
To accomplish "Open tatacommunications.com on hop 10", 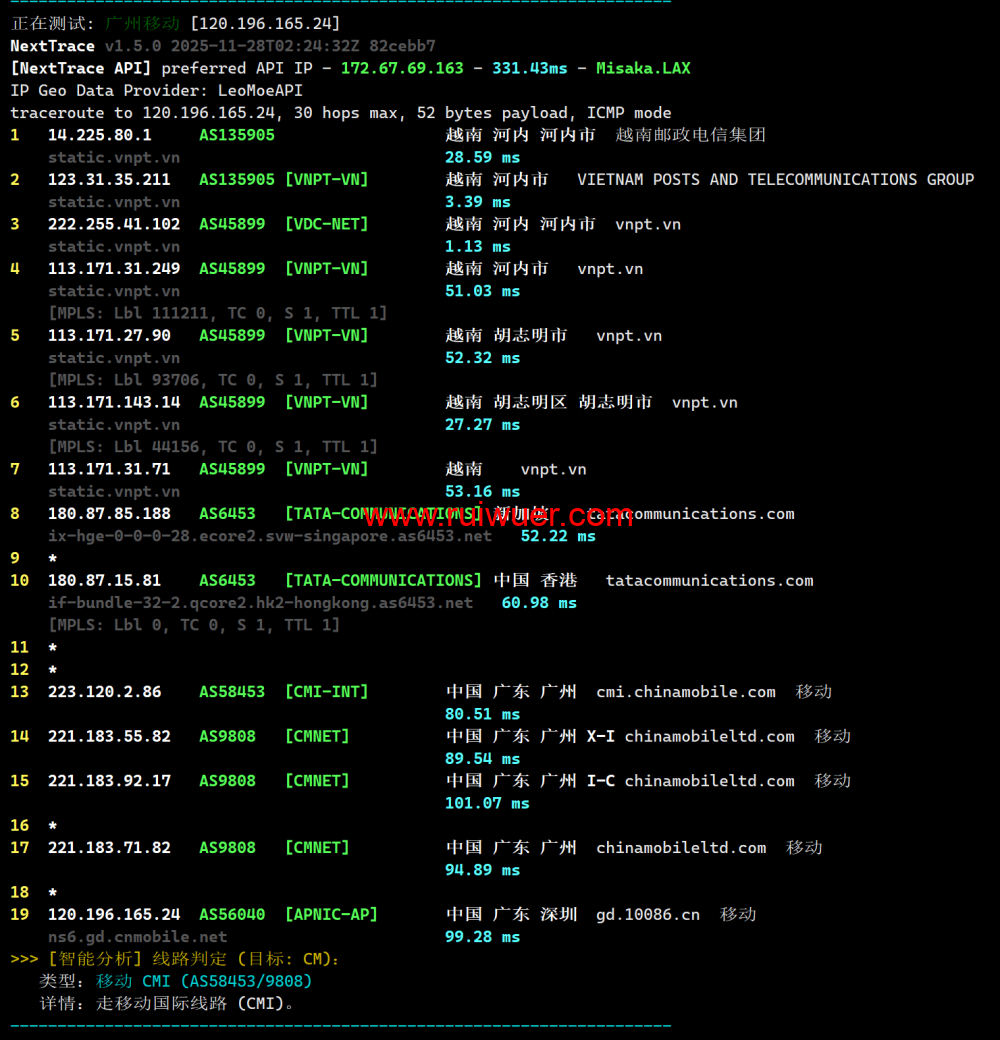I will [x=709, y=581].
